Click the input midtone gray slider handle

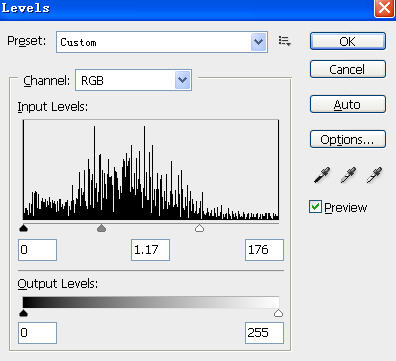click(x=101, y=228)
